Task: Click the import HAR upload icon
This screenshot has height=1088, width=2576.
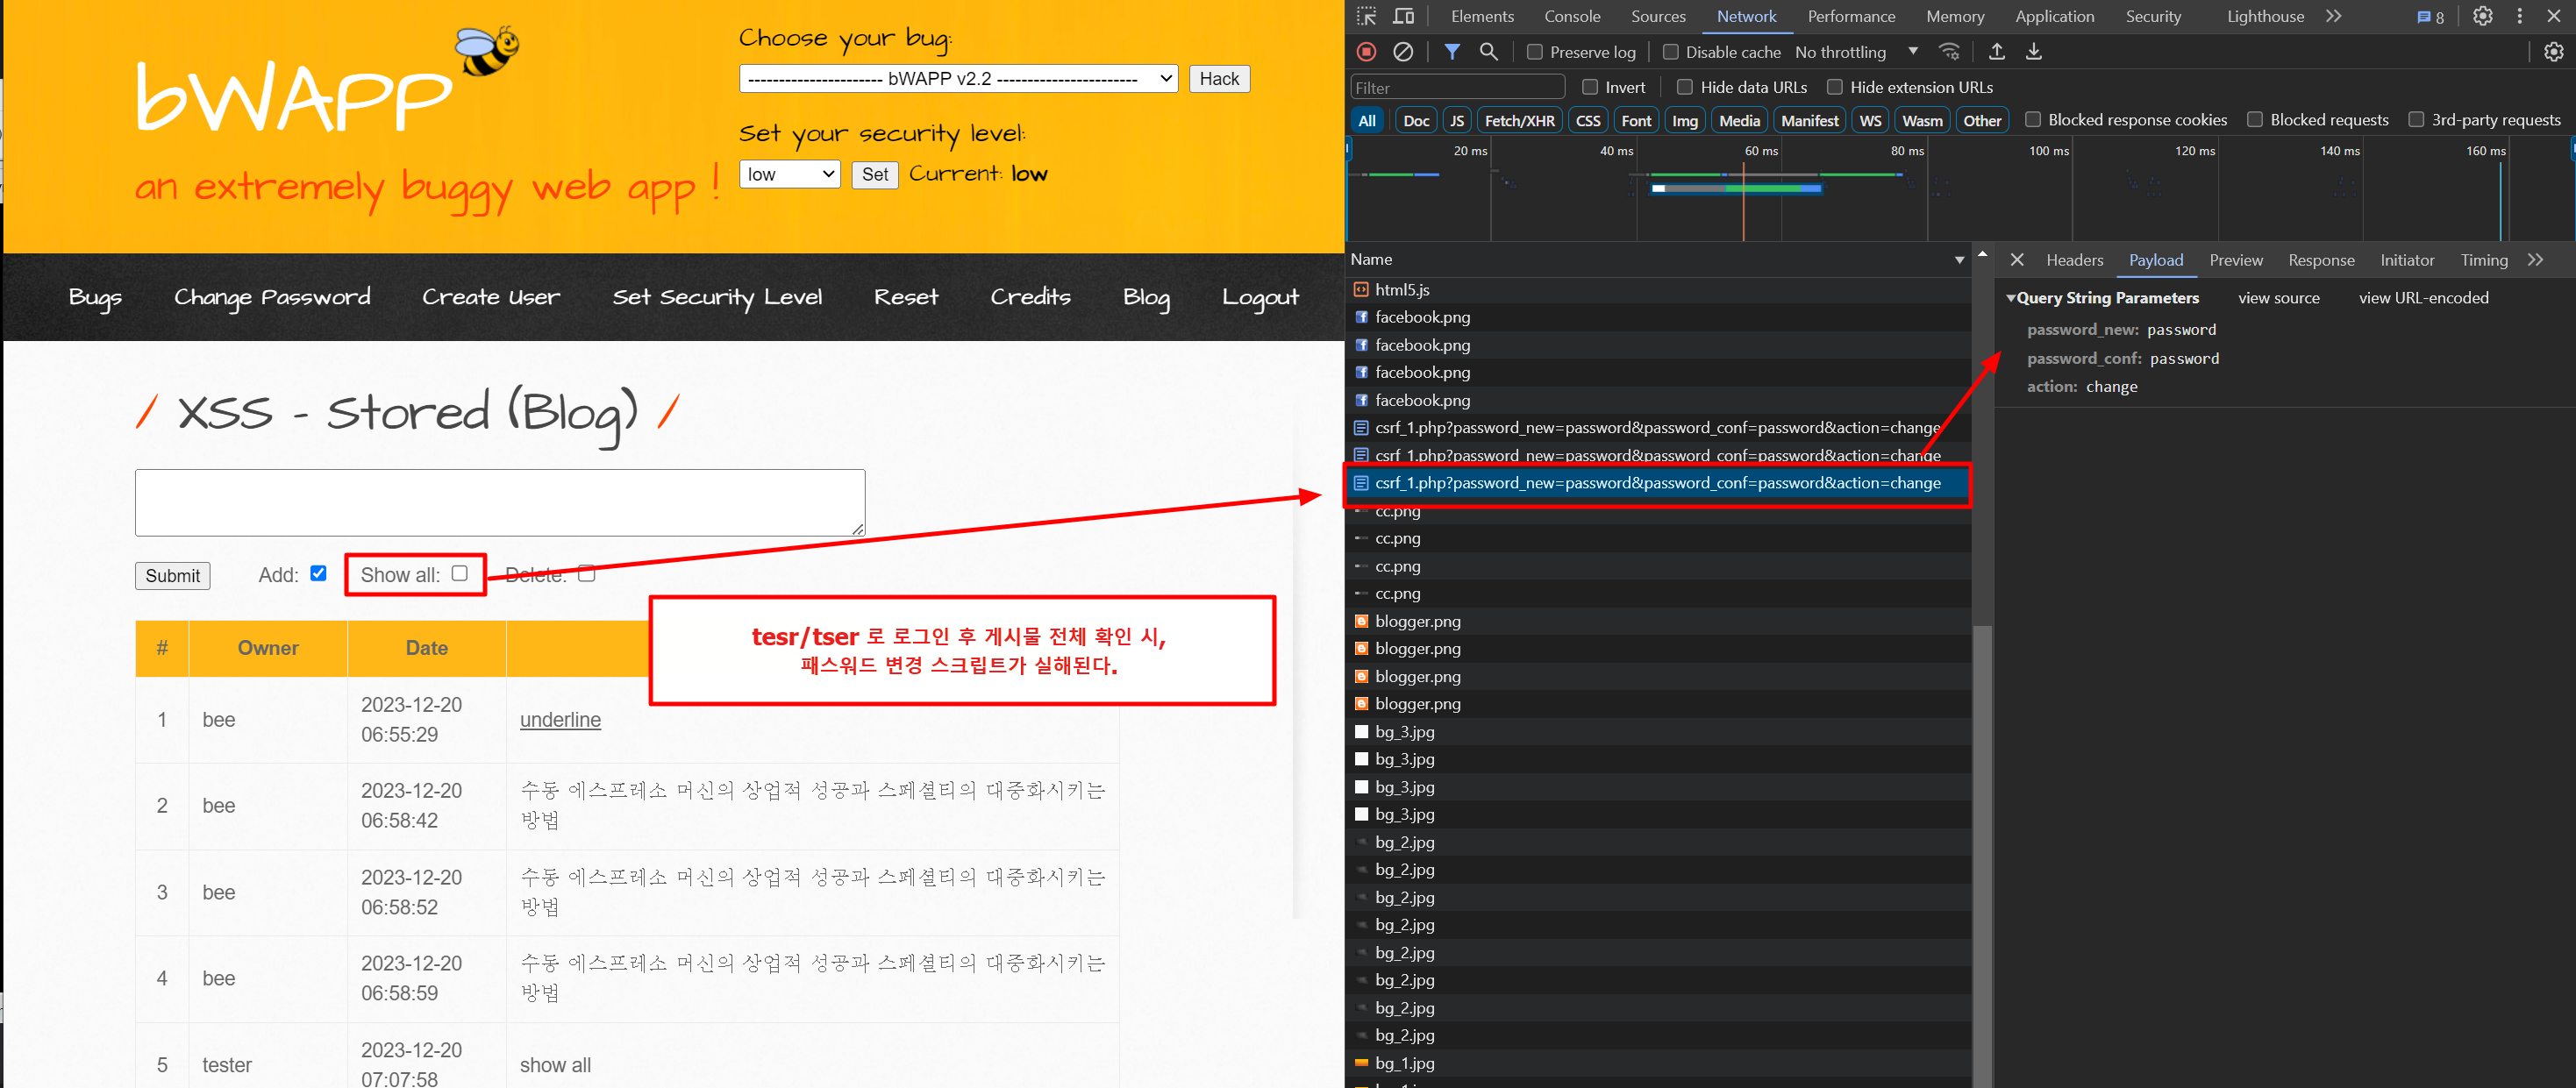Action: coord(1996,52)
